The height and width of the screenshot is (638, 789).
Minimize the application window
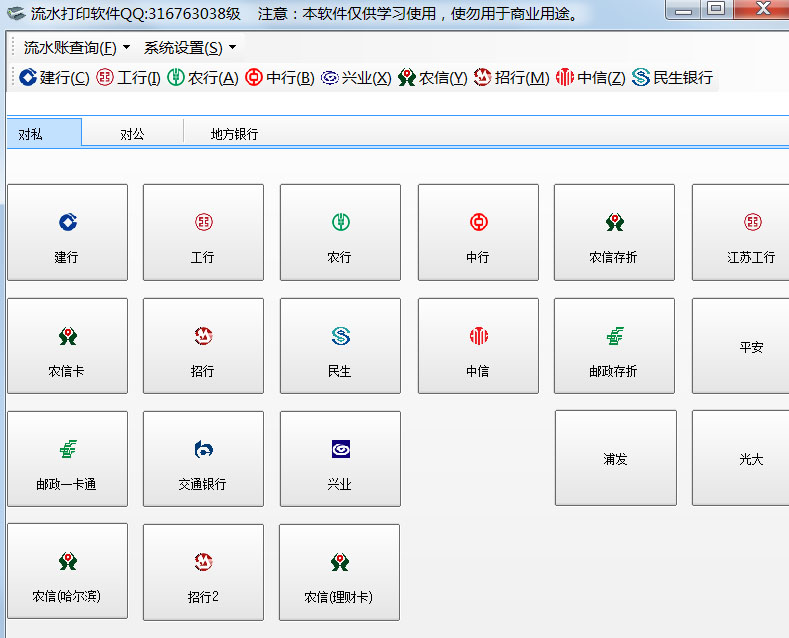(x=683, y=9)
